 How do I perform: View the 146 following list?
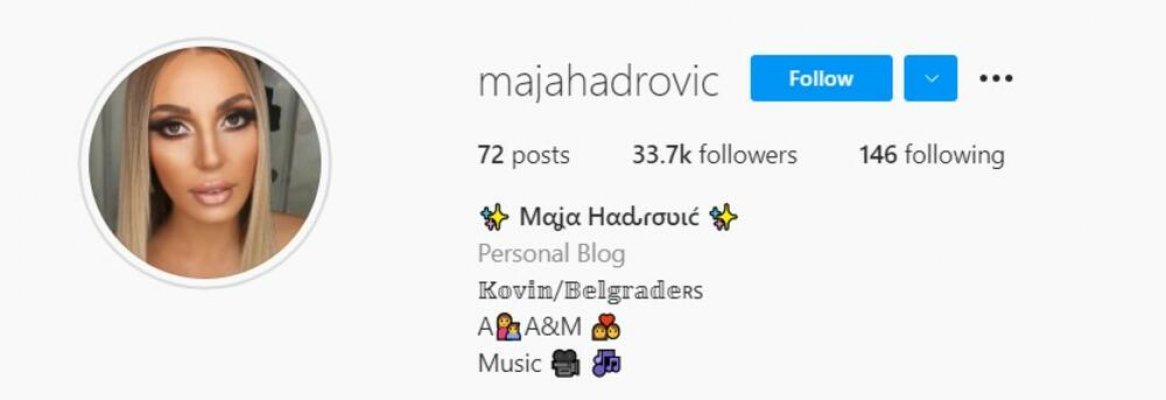[x=931, y=155]
